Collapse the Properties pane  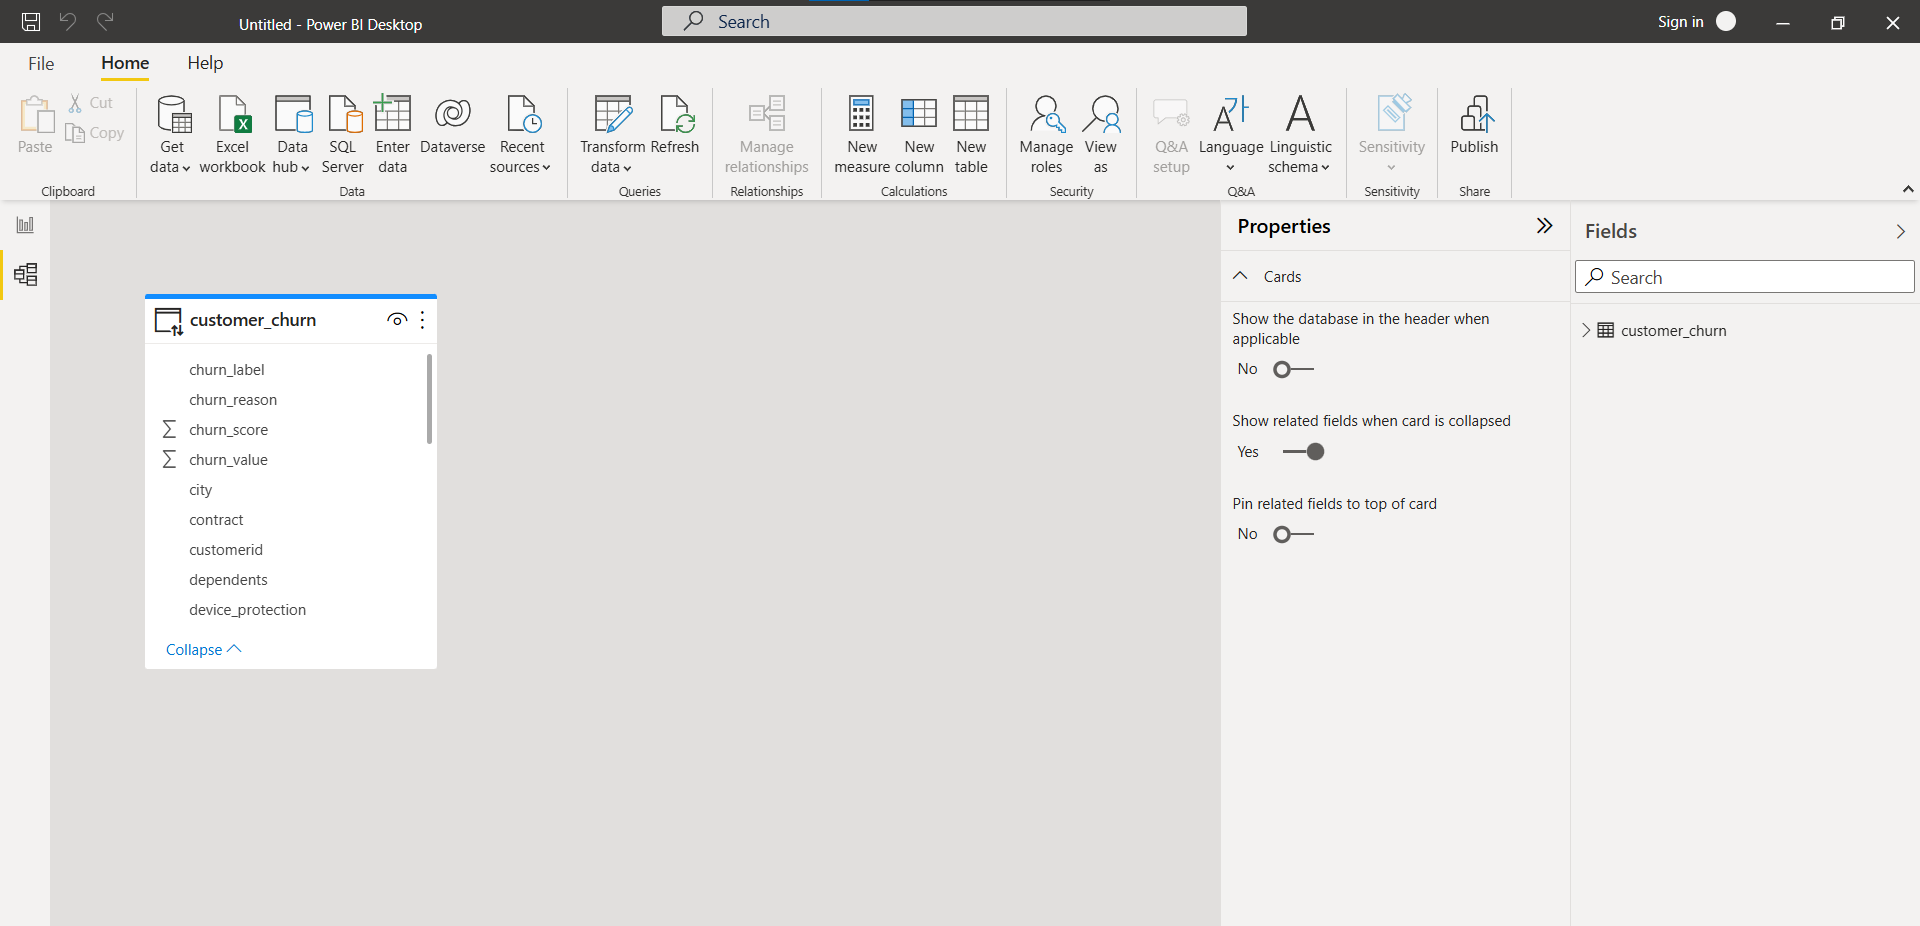click(1544, 226)
